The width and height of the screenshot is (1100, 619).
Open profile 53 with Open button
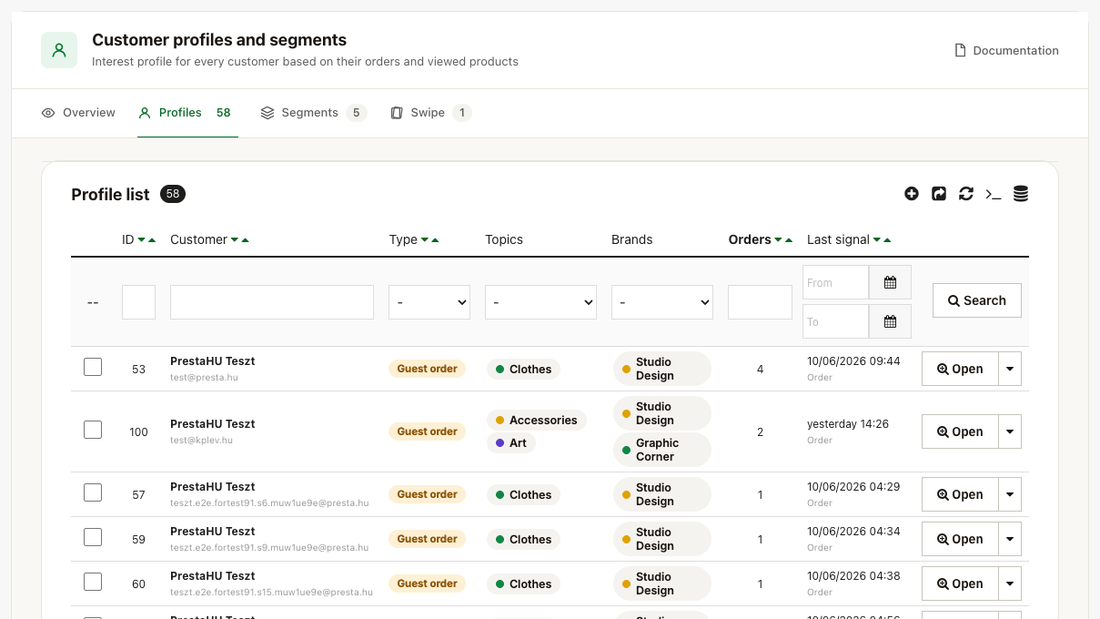tap(960, 368)
